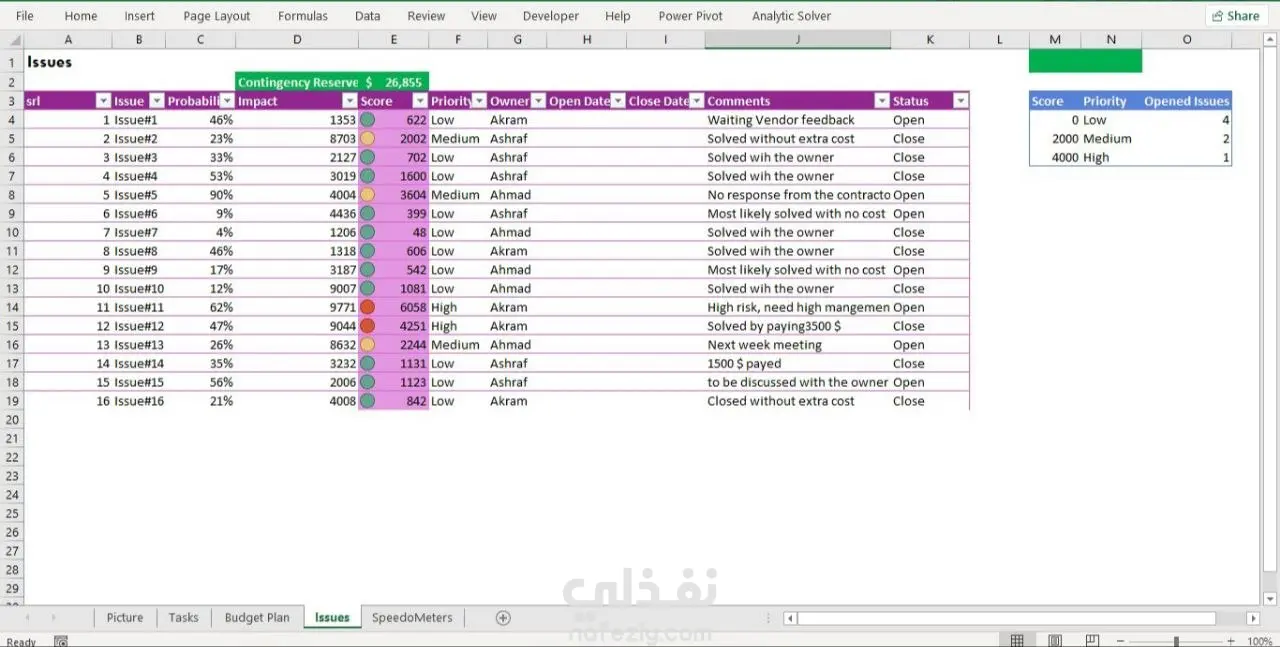Open the Formulas ribbon tab
1280x647 pixels.
(303, 16)
